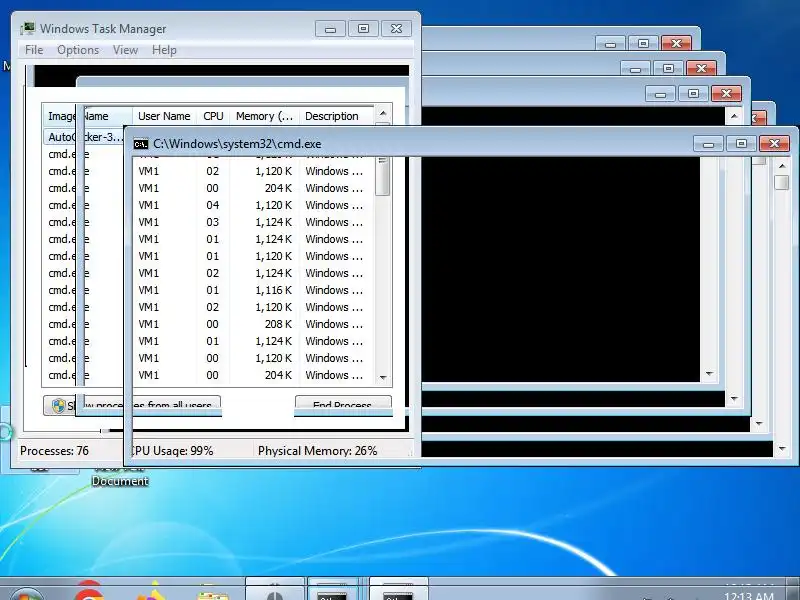The image size is (800, 600).
Task: Select the Document desktop icon label
Action: (120, 481)
